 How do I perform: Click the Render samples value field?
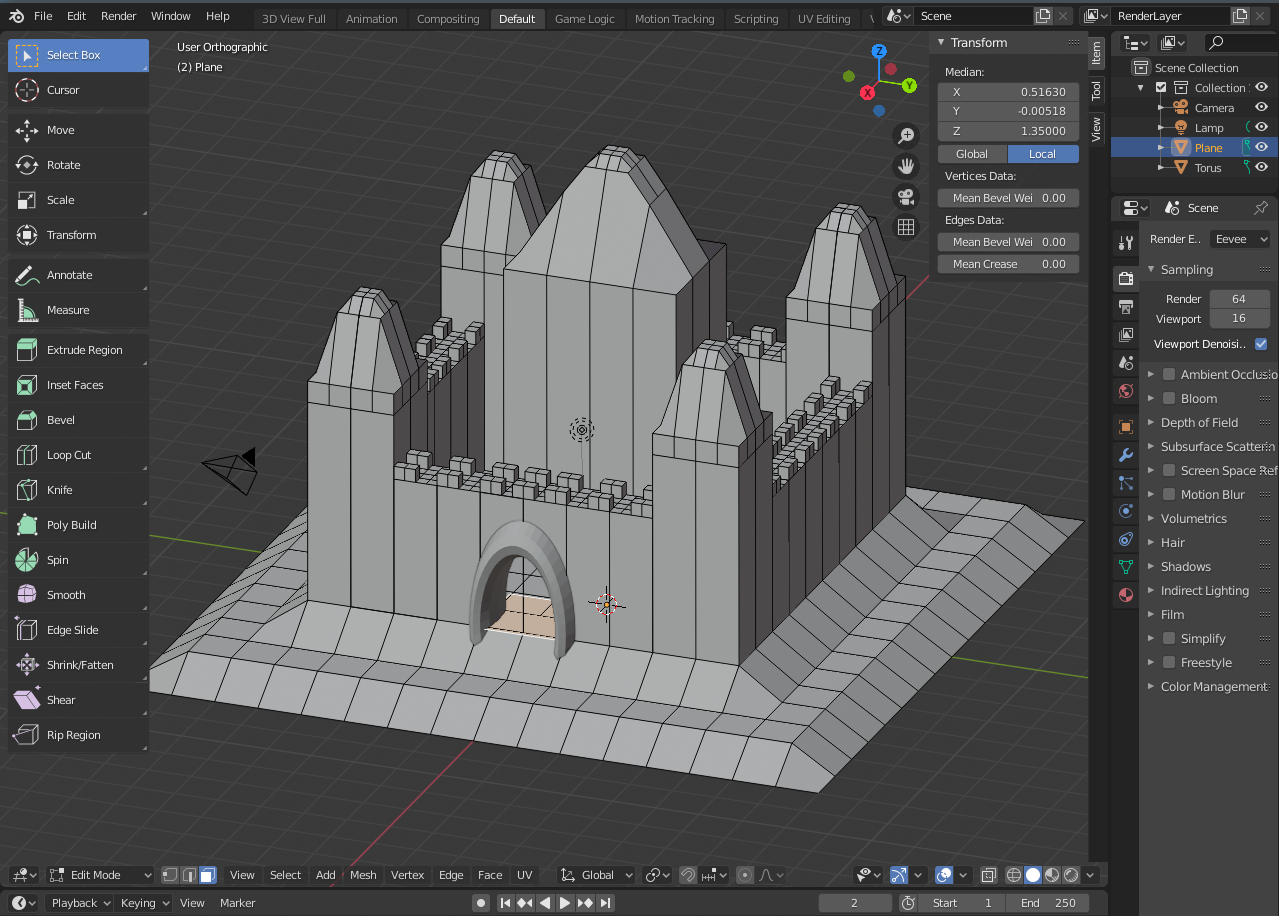coord(1239,299)
